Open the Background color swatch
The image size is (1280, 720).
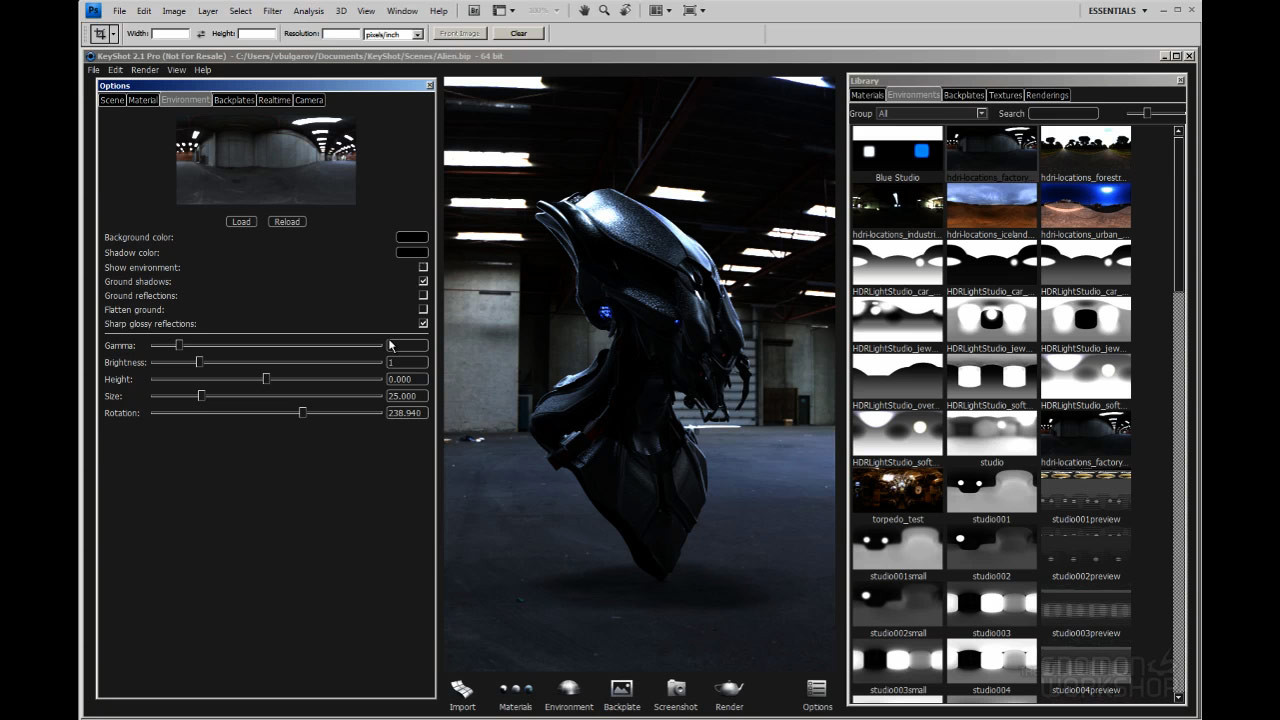click(412, 237)
